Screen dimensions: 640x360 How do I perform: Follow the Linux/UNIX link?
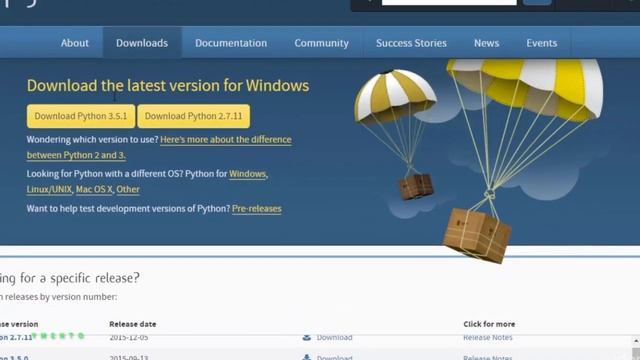pos(49,189)
